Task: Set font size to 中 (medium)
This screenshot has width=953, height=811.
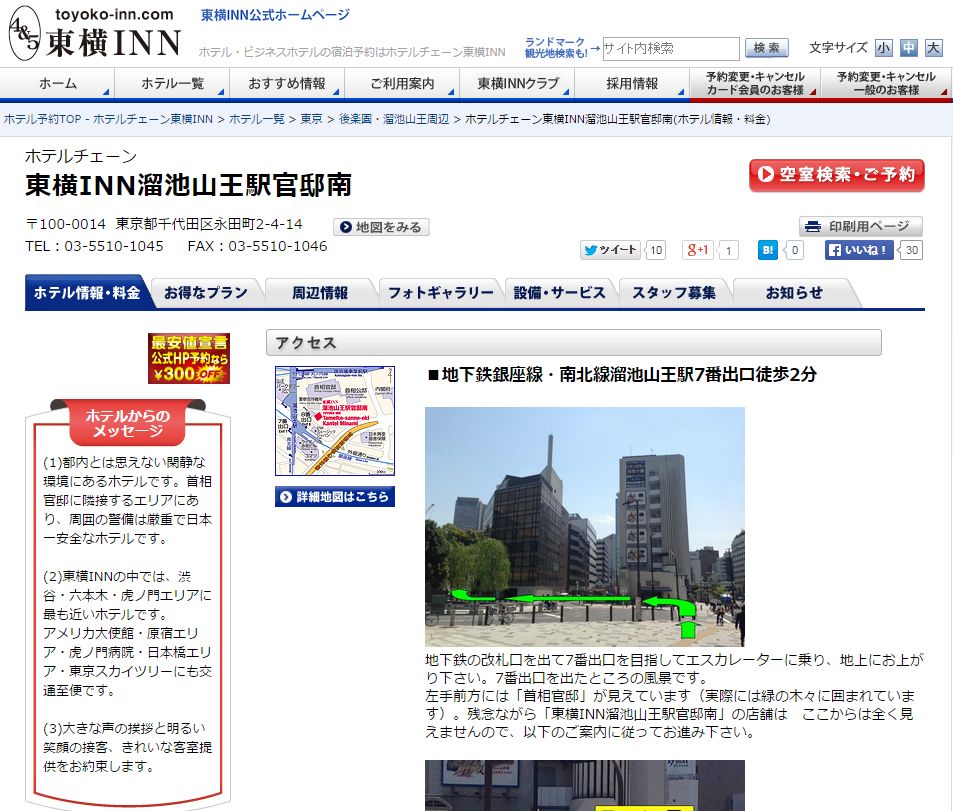Action: pos(909,47)
